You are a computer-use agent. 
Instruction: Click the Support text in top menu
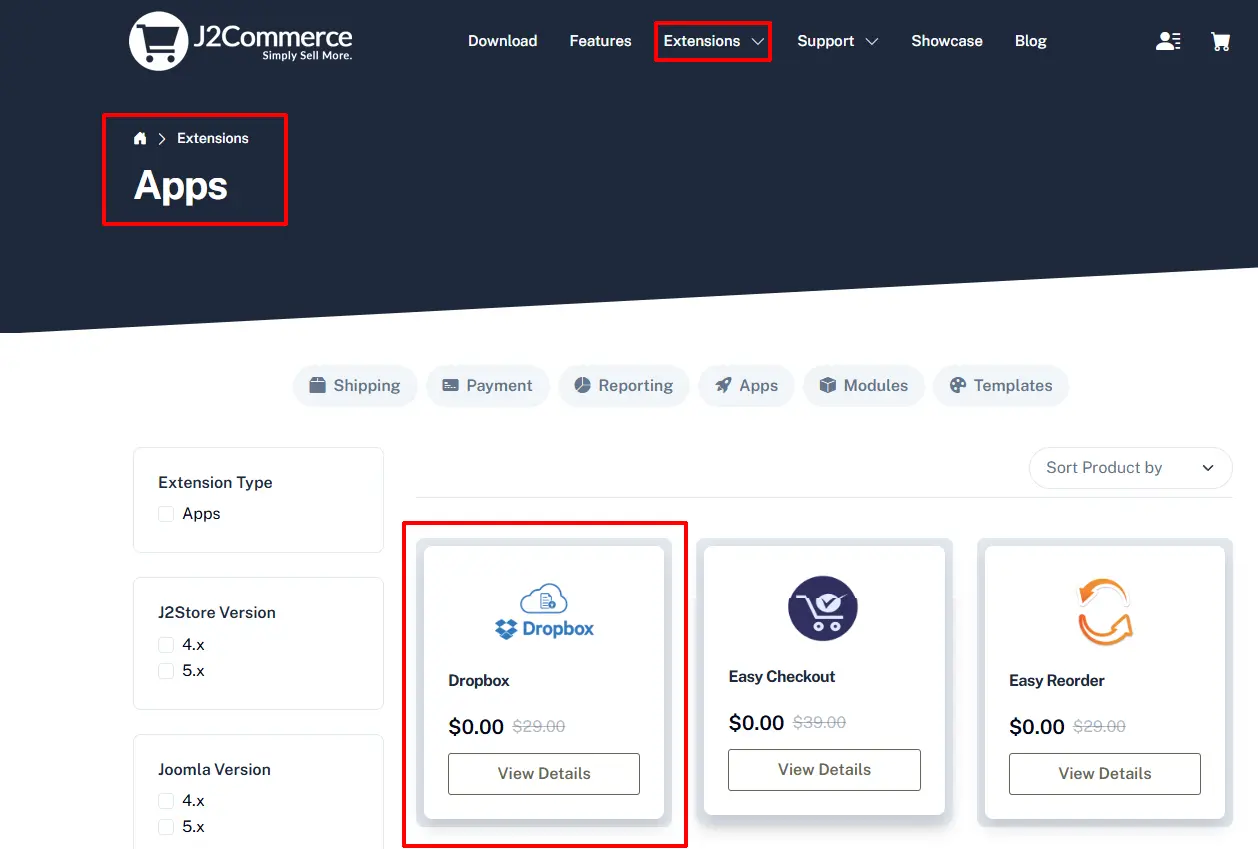(826, 41)
